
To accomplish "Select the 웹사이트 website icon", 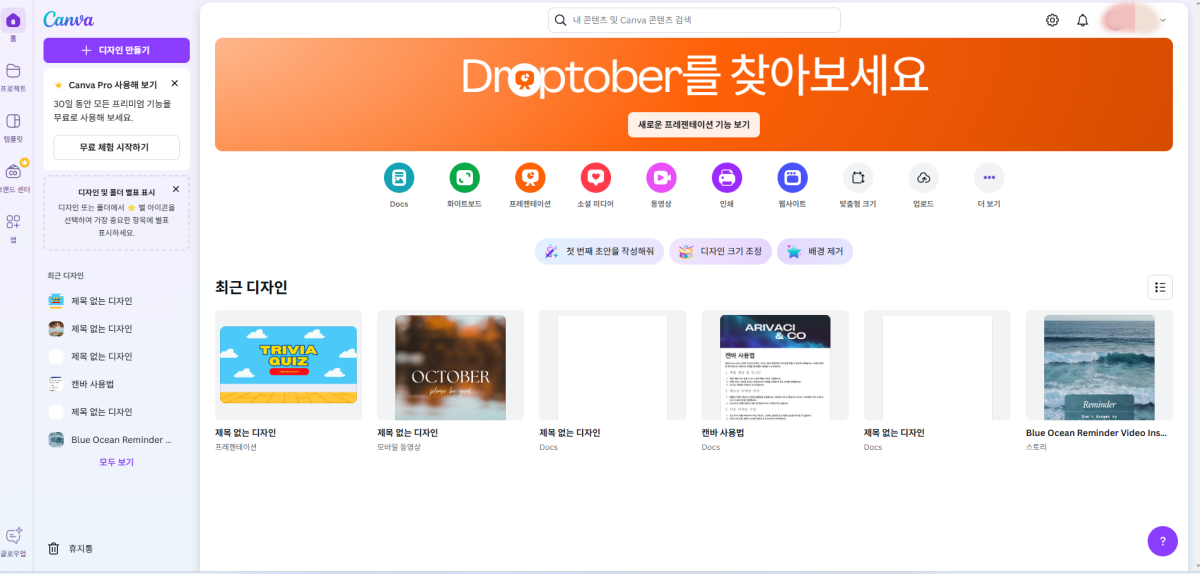I will click(793, 178).
